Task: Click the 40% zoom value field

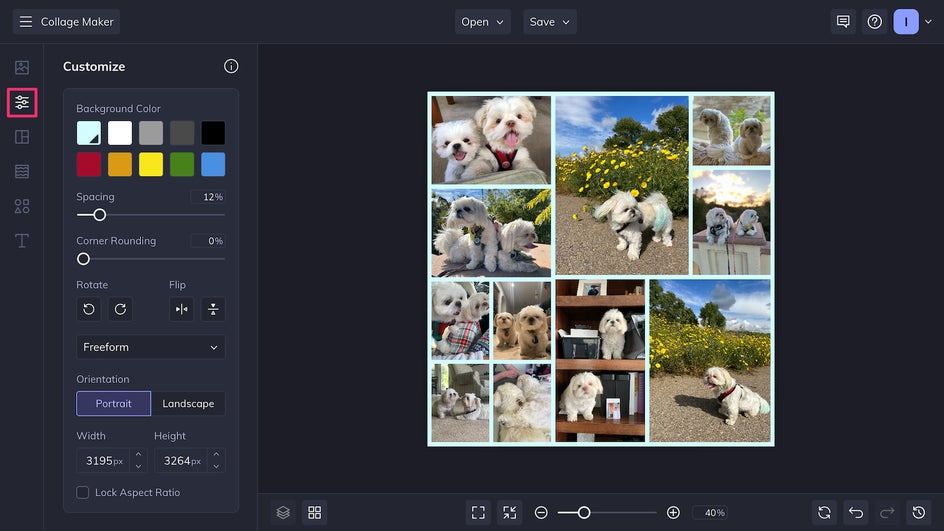Action: pyautogui.click(x=710, y=512)
